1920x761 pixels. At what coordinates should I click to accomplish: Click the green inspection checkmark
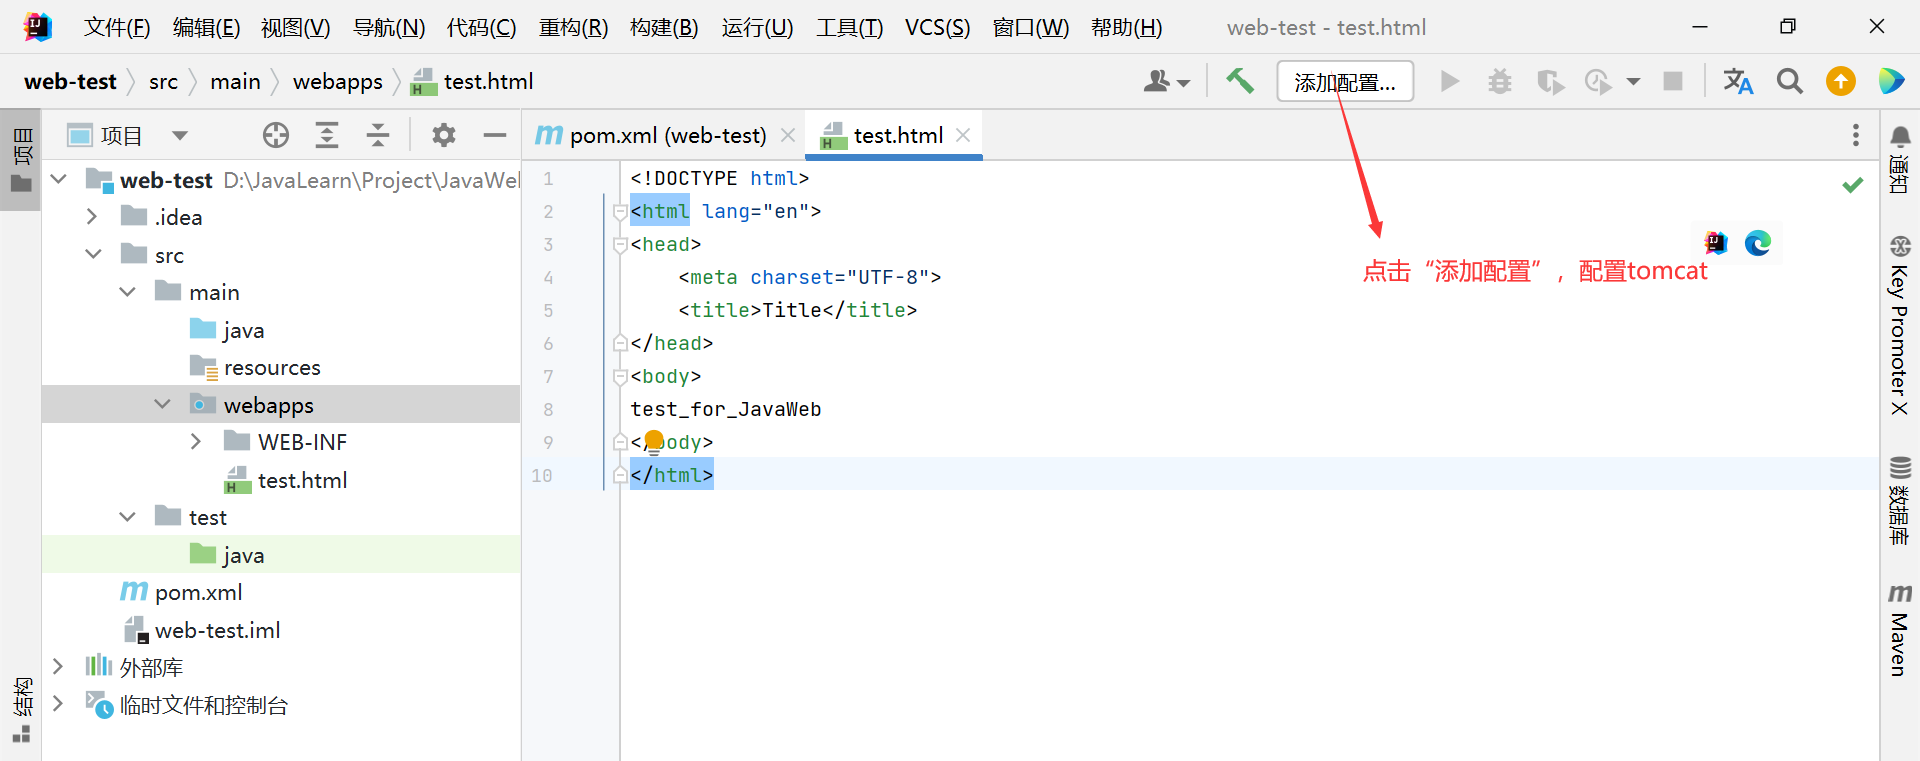[1853, 184]
